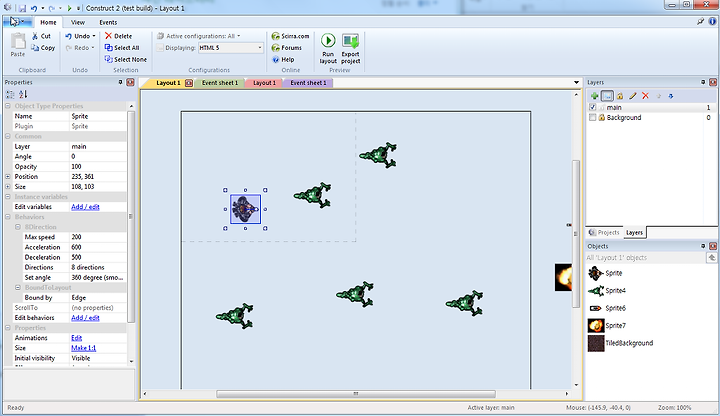720x416 pixels.
Task: Cut the selected object
Action: [41, 36]
